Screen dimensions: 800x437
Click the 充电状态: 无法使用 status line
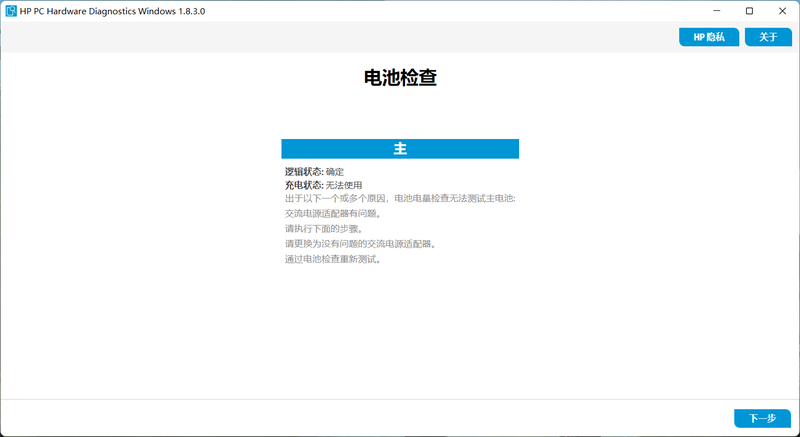(323, 185)
